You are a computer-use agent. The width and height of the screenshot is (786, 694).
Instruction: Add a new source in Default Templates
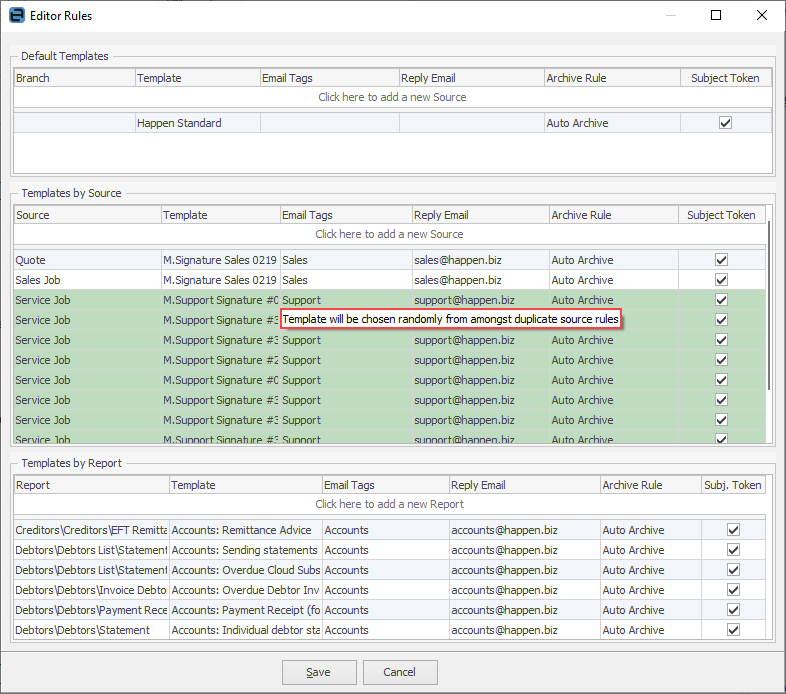point(392,97)
